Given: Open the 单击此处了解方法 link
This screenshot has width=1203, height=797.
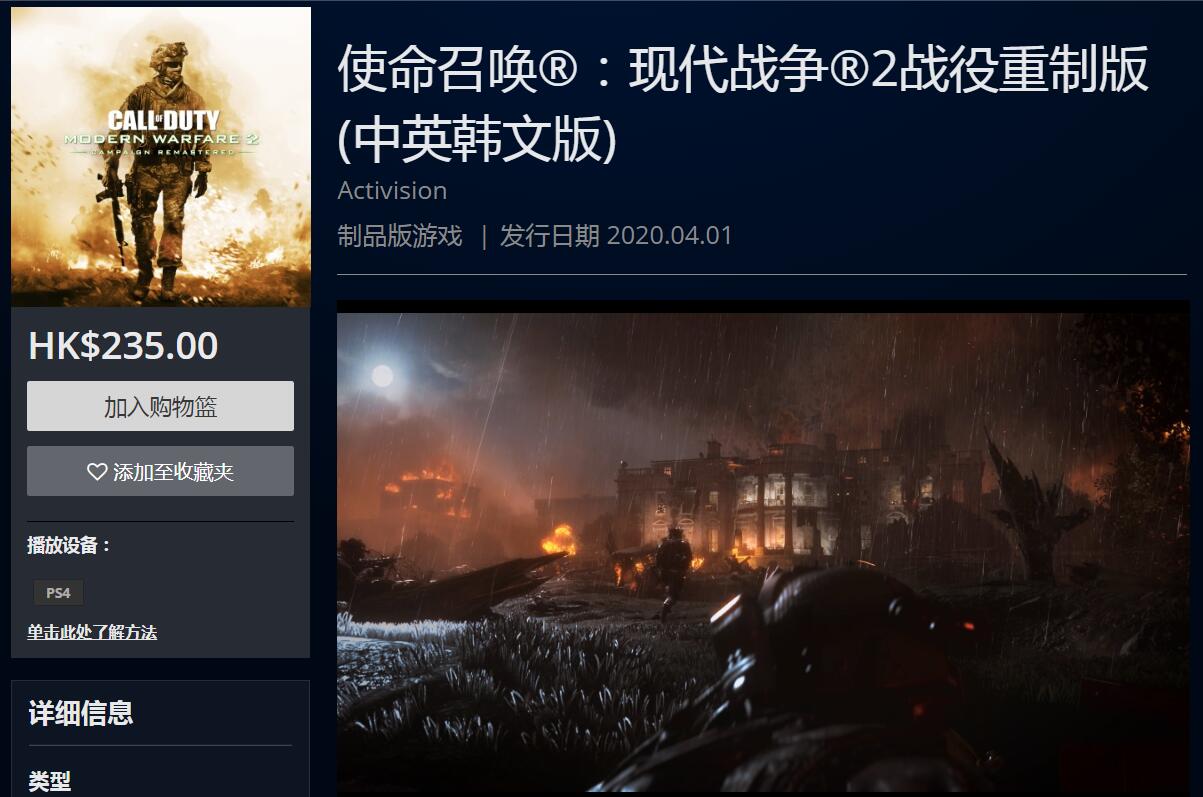Looking at the screenshot, I should pyautogui.click(x=92, y=632).
